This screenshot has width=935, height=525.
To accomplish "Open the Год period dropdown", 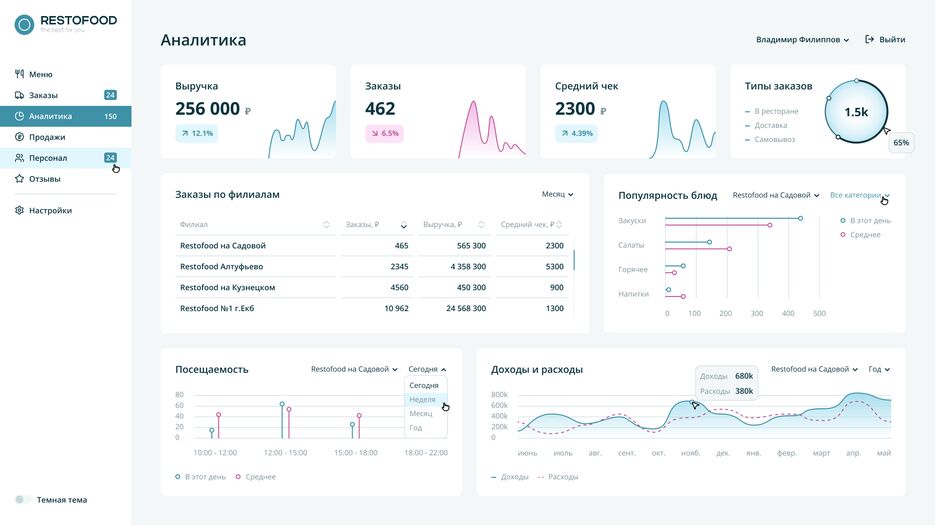I will tap(879, 369).
